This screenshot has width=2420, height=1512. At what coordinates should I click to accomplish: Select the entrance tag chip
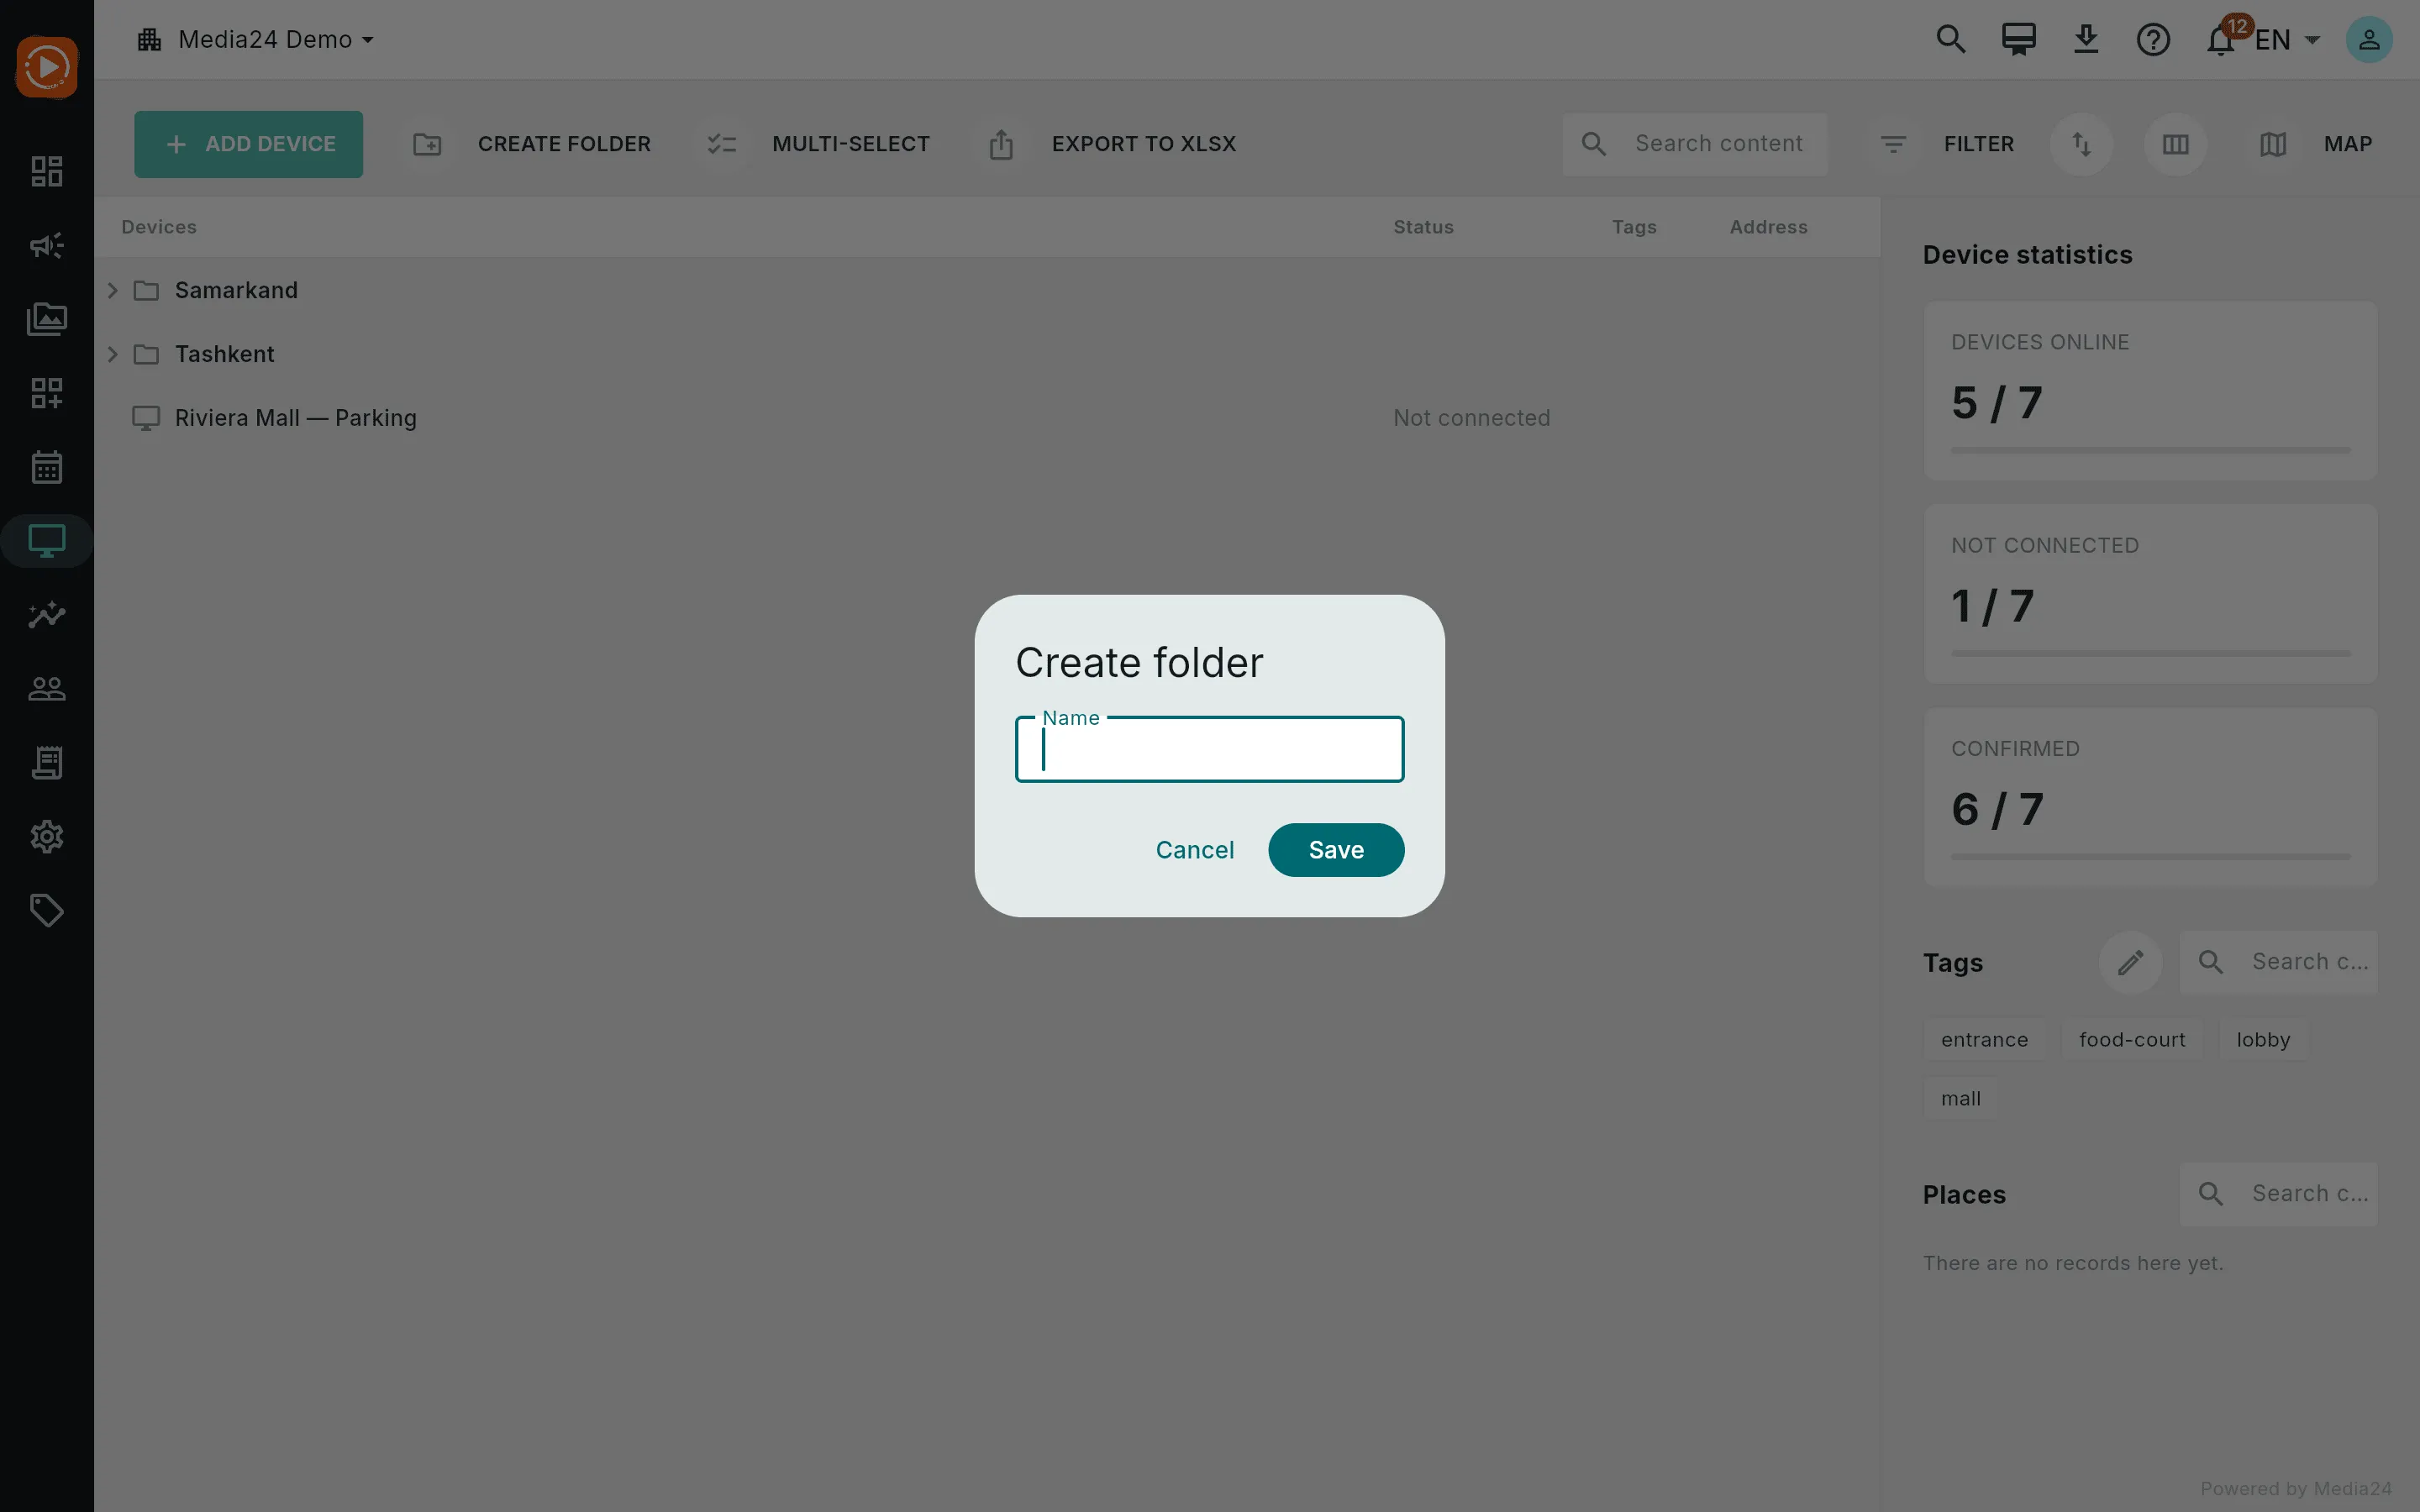(1984, 1040)
